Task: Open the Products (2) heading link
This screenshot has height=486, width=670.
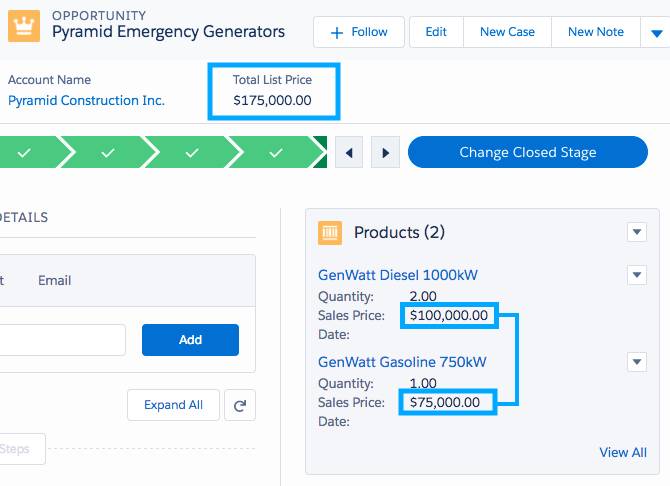Action: pyautogui.click(x=400, y=233)
